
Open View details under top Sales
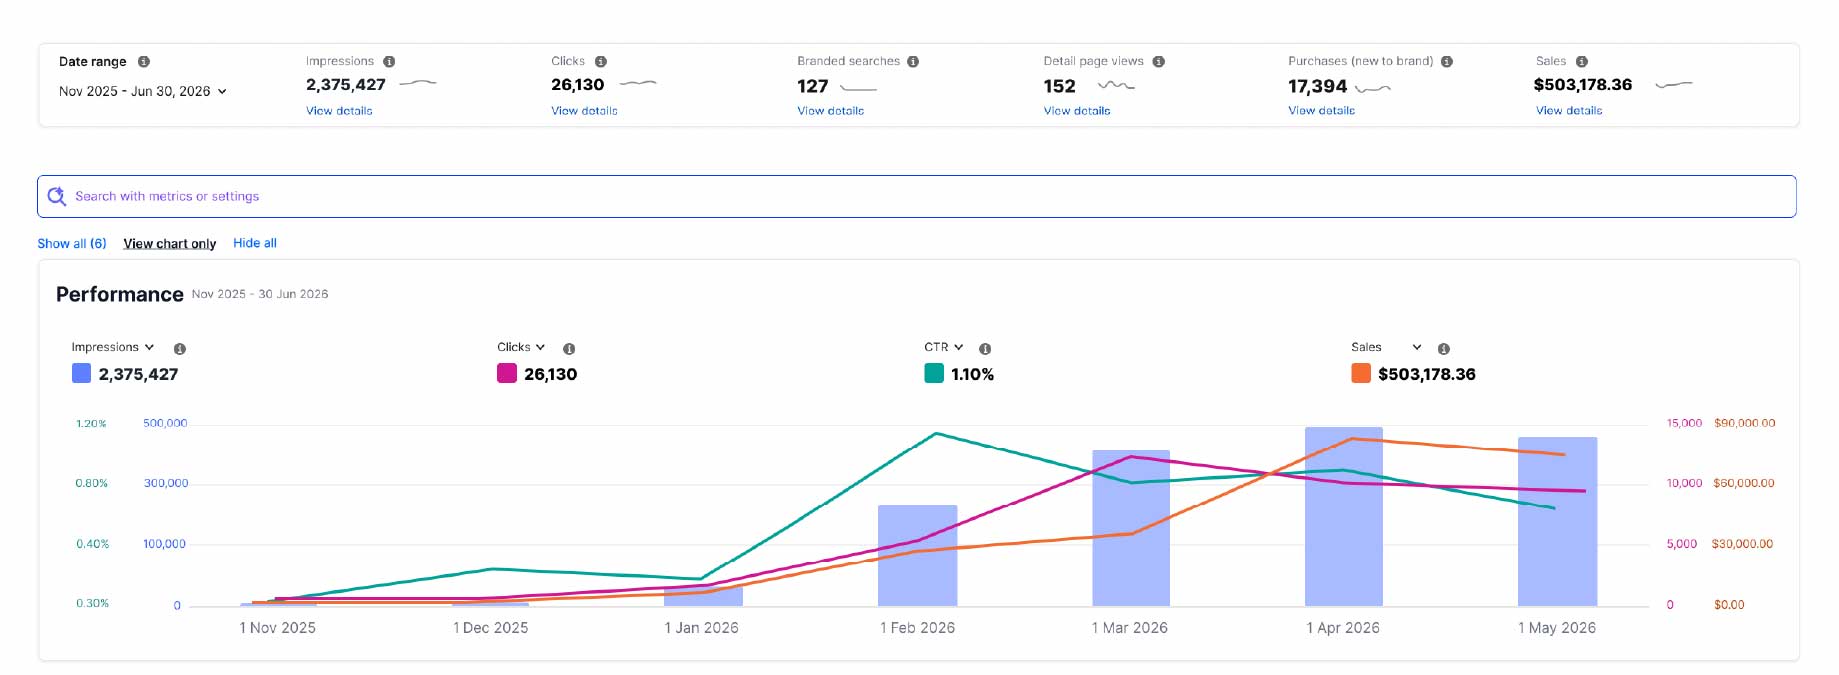click(1569, 111)
